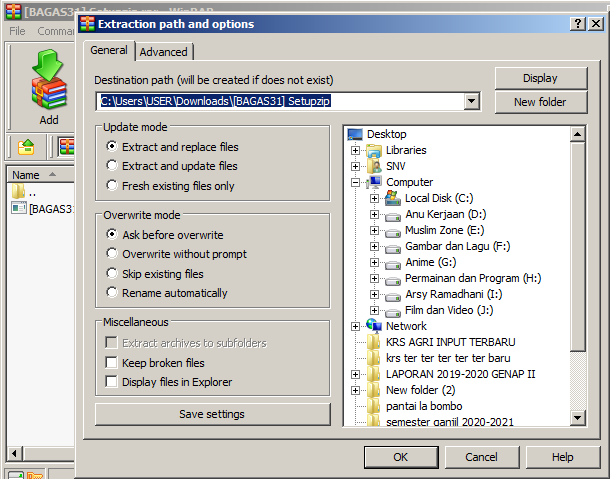Select Ask before overwrite option
610x479 pixels.
pyautogui.click(x=112, y=234)
